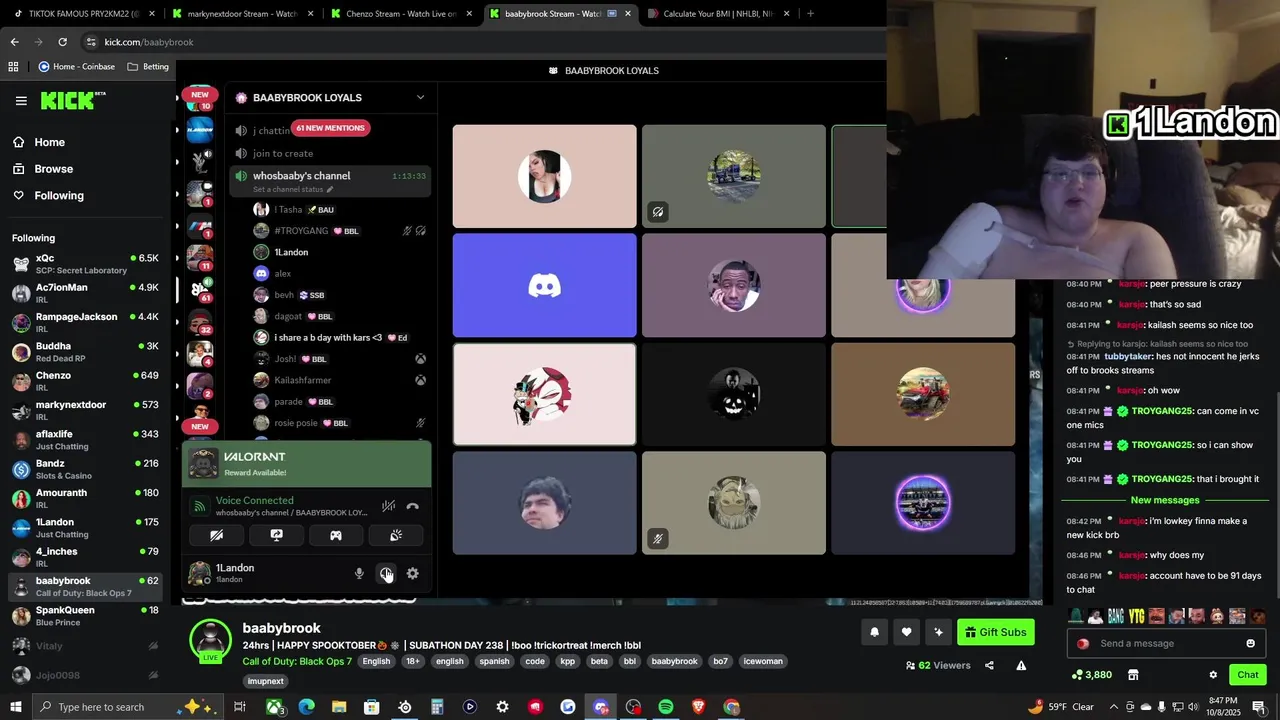Select user 'rosie posie' in voice list
This screenshot has height=720, width=1280.
(x=296, y=423)
